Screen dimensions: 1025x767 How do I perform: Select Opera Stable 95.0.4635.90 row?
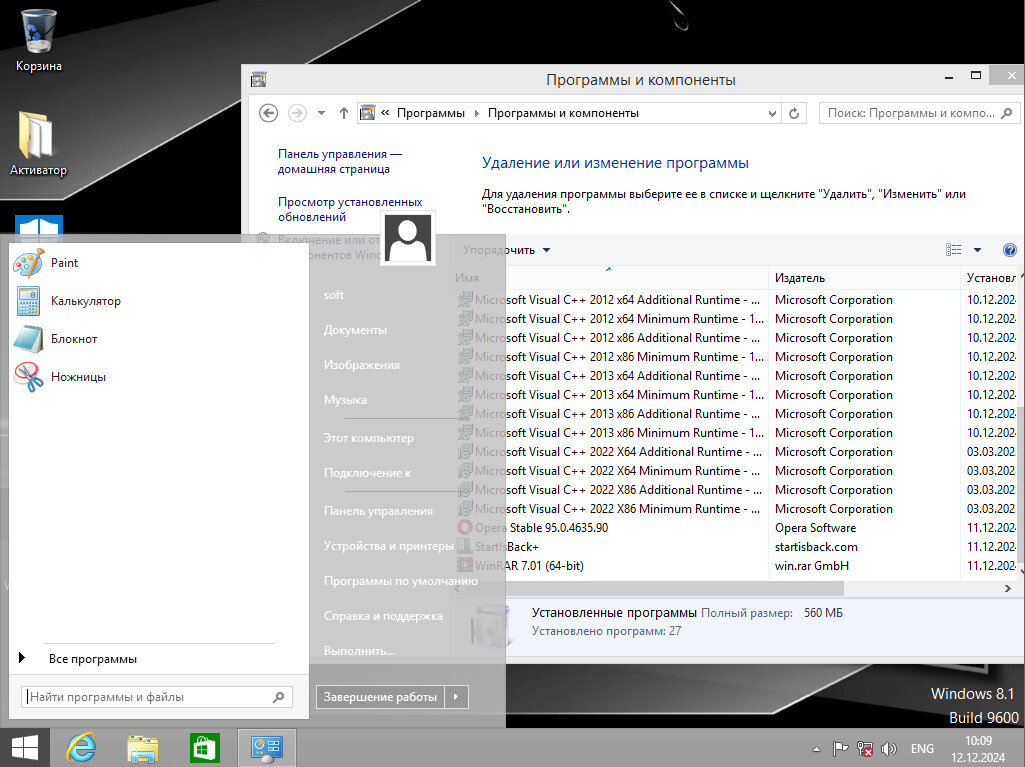[736, 528]
